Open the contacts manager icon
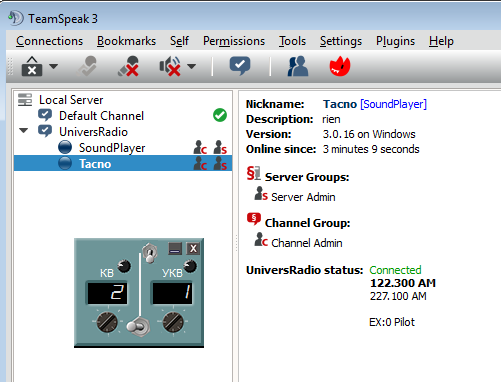 click(x=298, y=66)
